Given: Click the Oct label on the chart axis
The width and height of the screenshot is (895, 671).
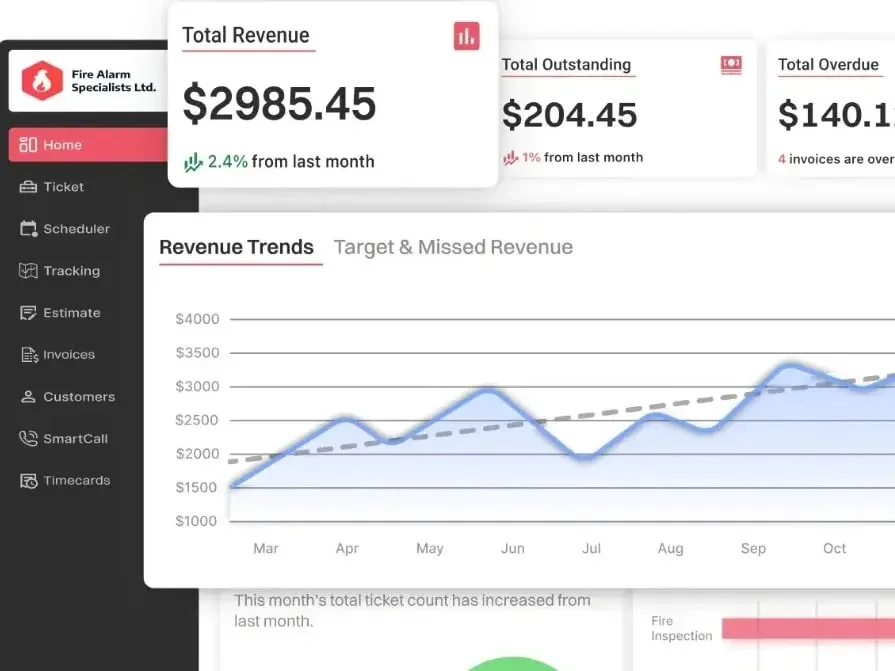Looking at the screenshot, I should (834, 548).
